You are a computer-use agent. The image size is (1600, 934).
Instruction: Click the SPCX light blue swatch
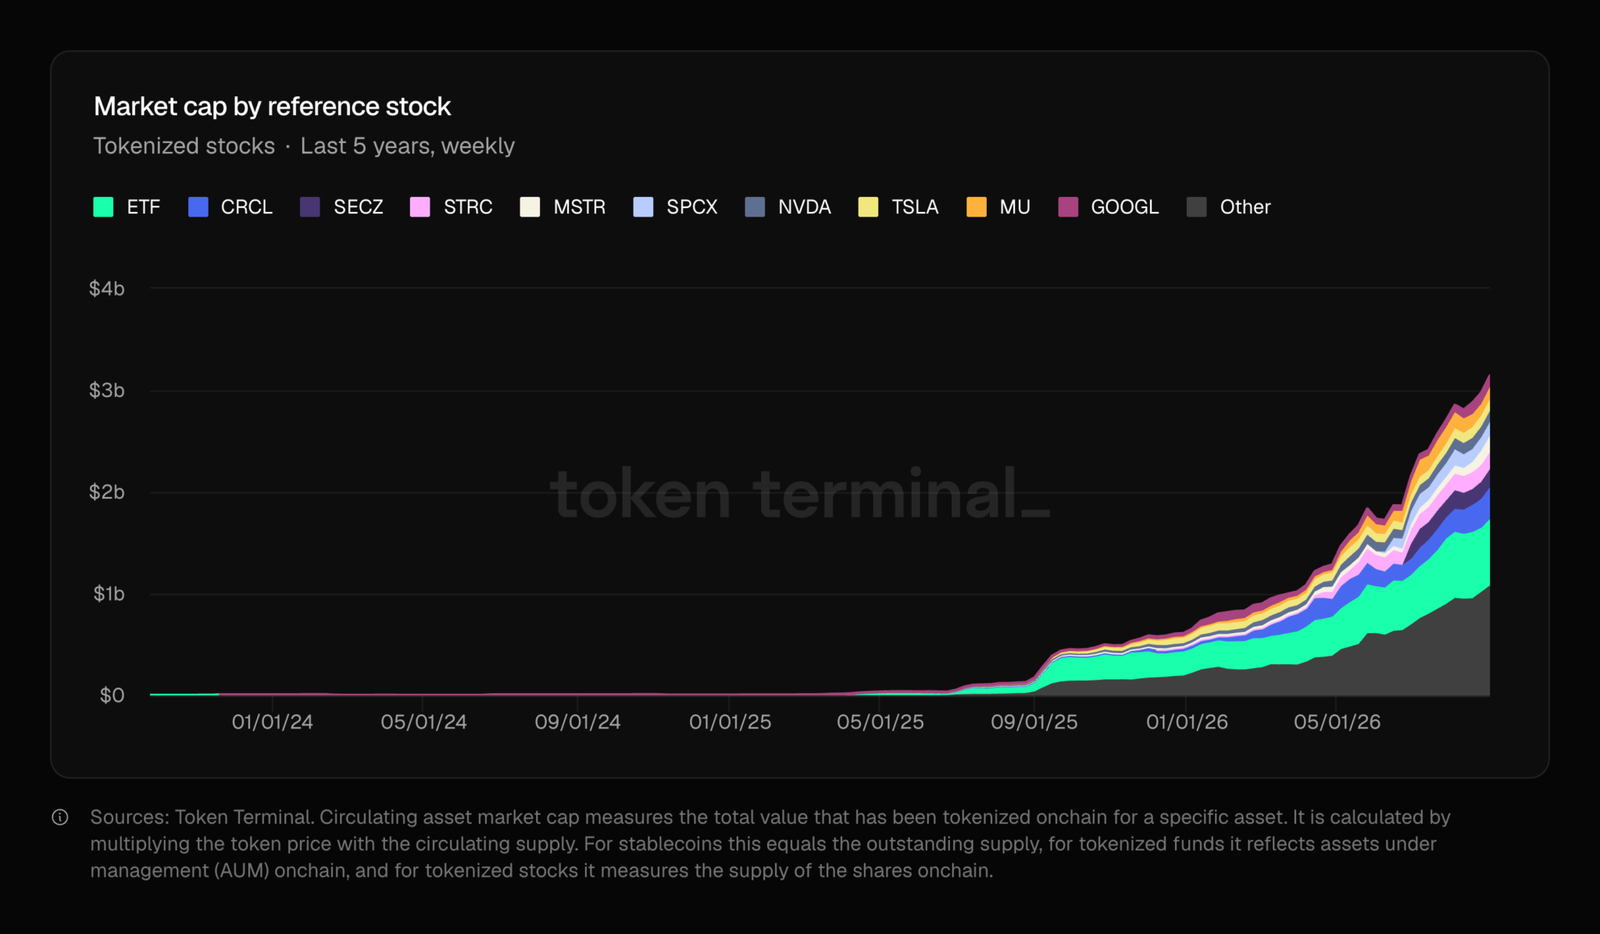tap(643, 207)
